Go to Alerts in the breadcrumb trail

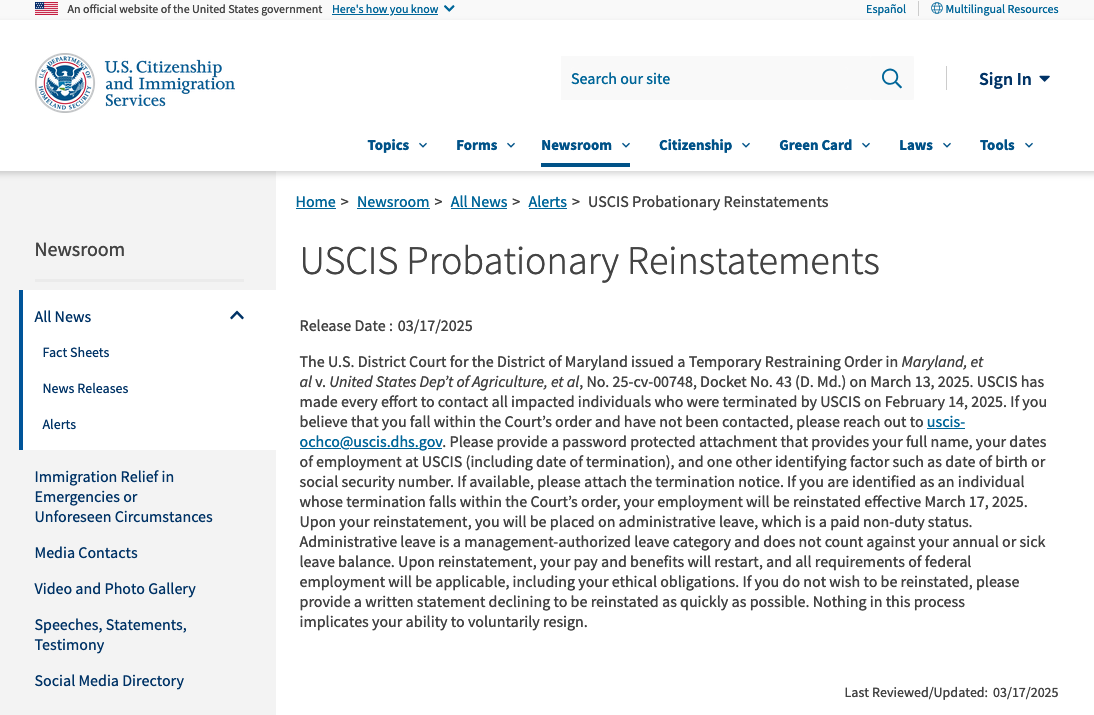click(x=547, y=202)
